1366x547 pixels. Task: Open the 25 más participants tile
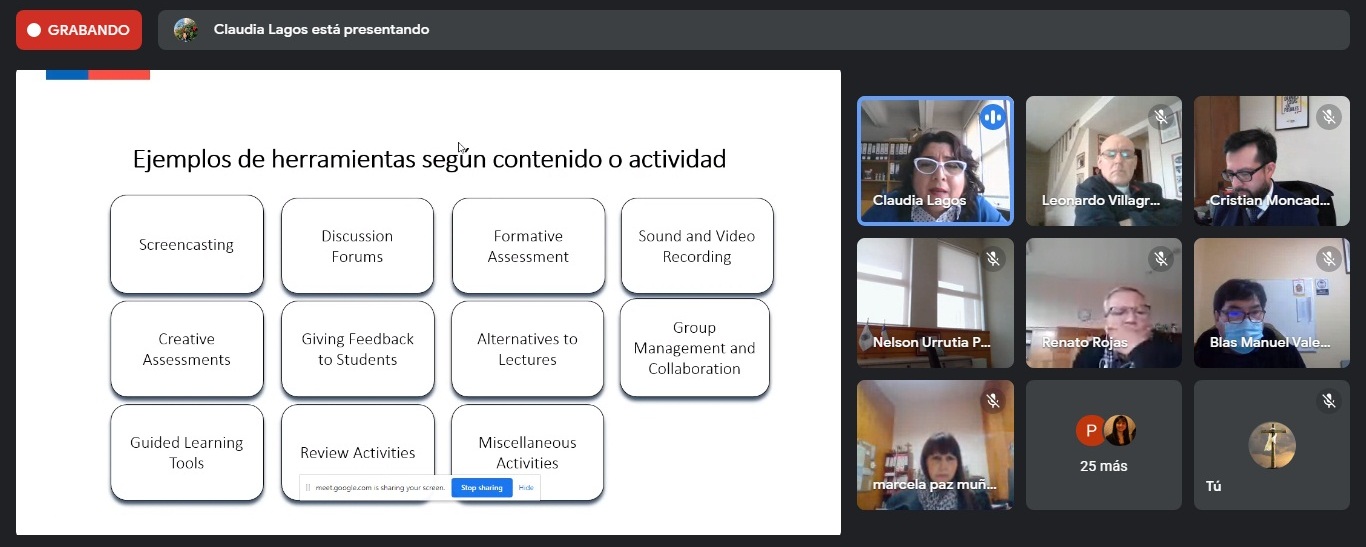[1104, 445]
